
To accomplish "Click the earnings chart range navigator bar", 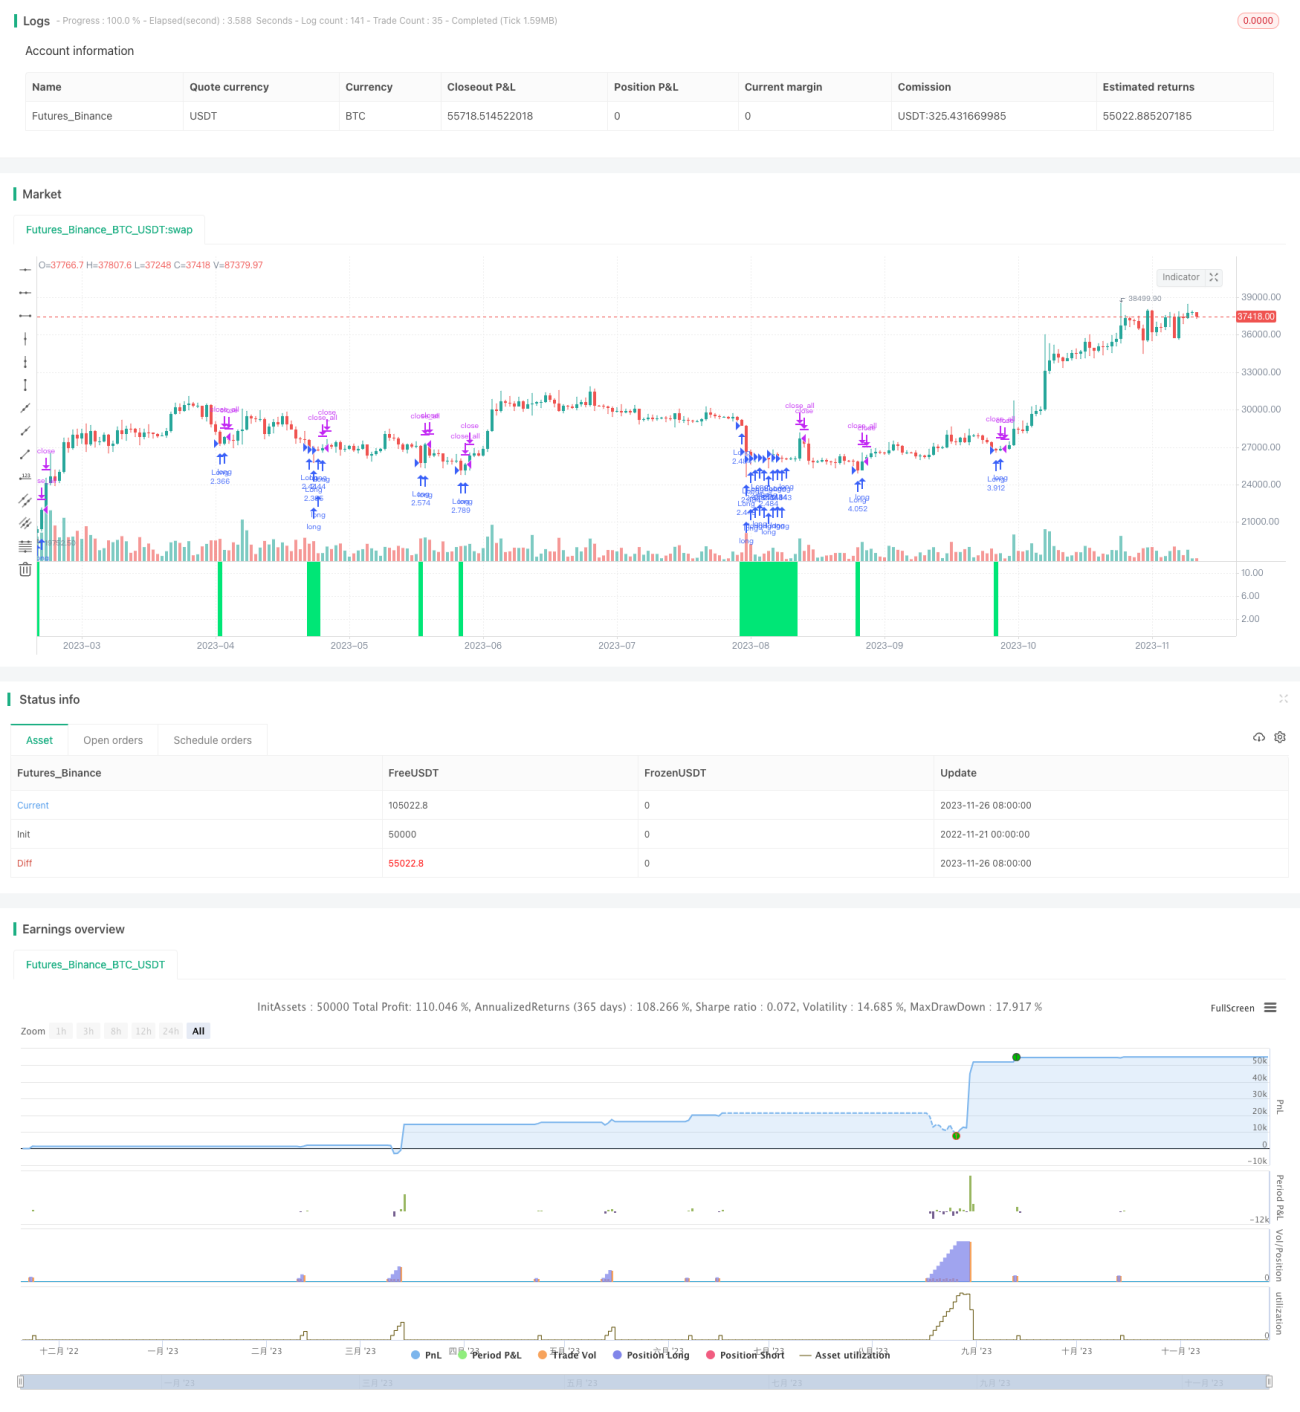I will point(645,1382).
